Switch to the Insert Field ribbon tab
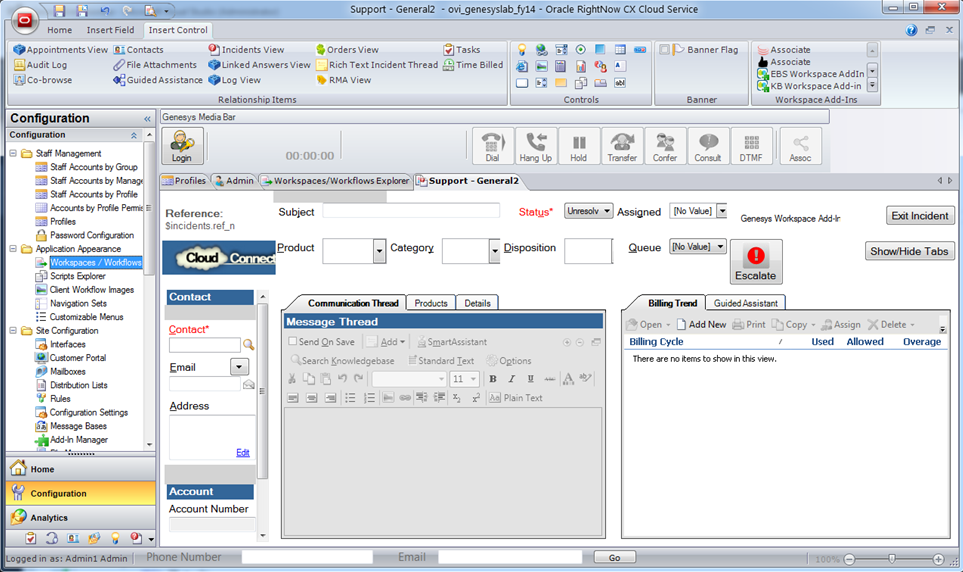Viewport: 963px width, 572px height. (110, 30)
